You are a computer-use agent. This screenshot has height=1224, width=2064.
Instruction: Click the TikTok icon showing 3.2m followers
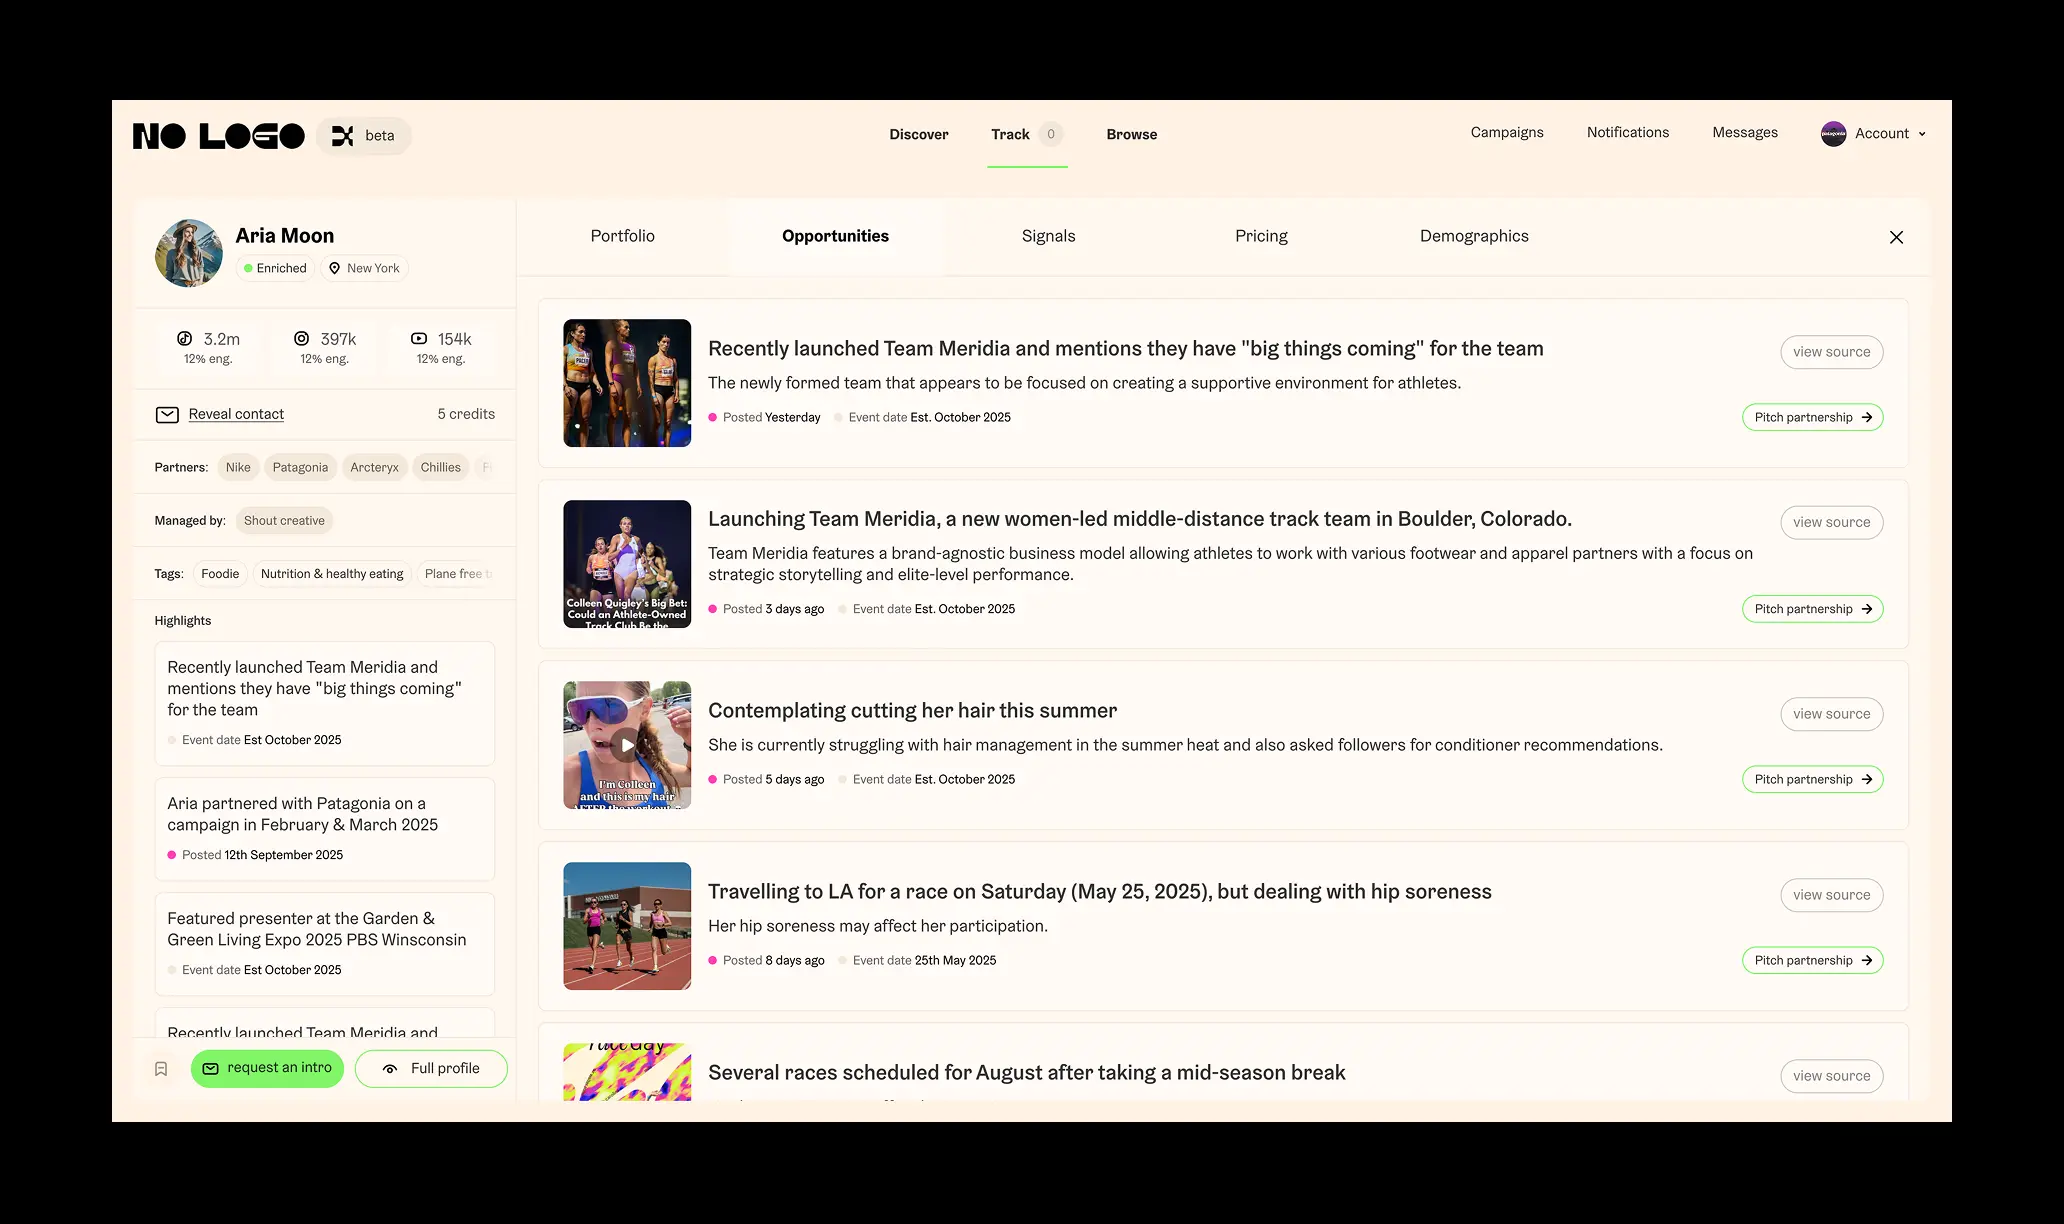(185, 339)
